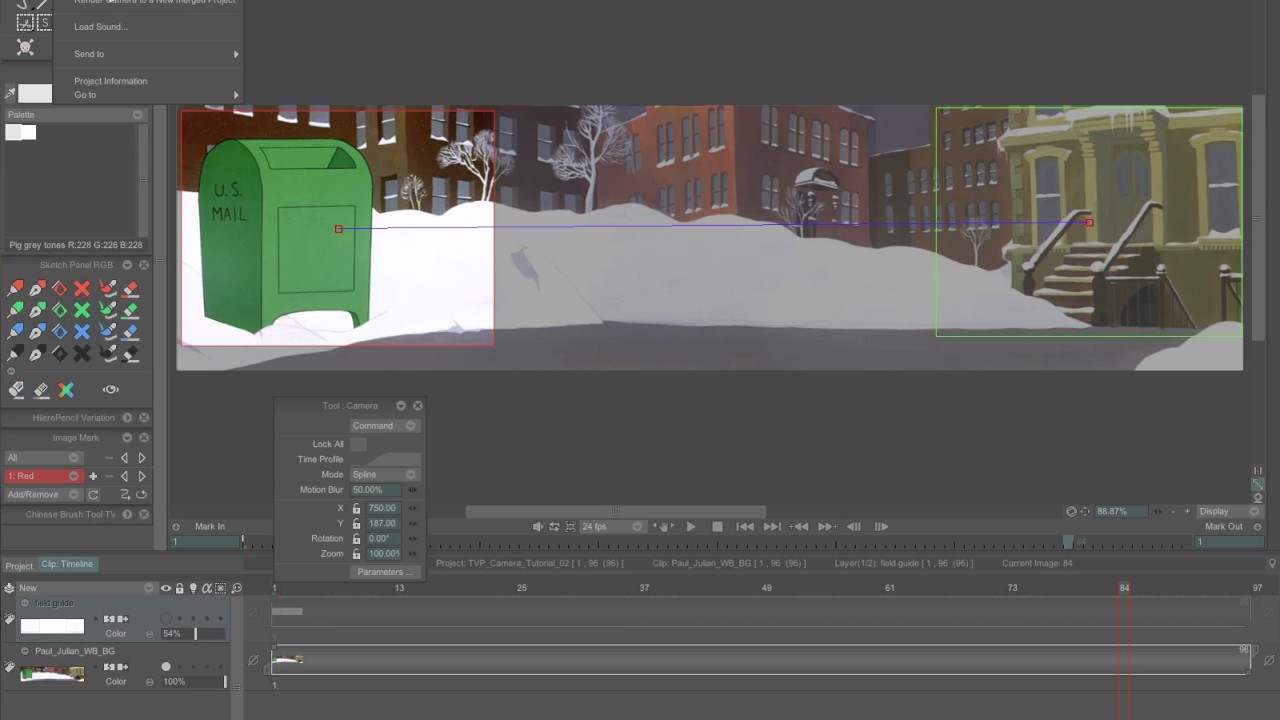
Task: Expand the Chinese Brush Tool panel
Action: click(127, 514)
